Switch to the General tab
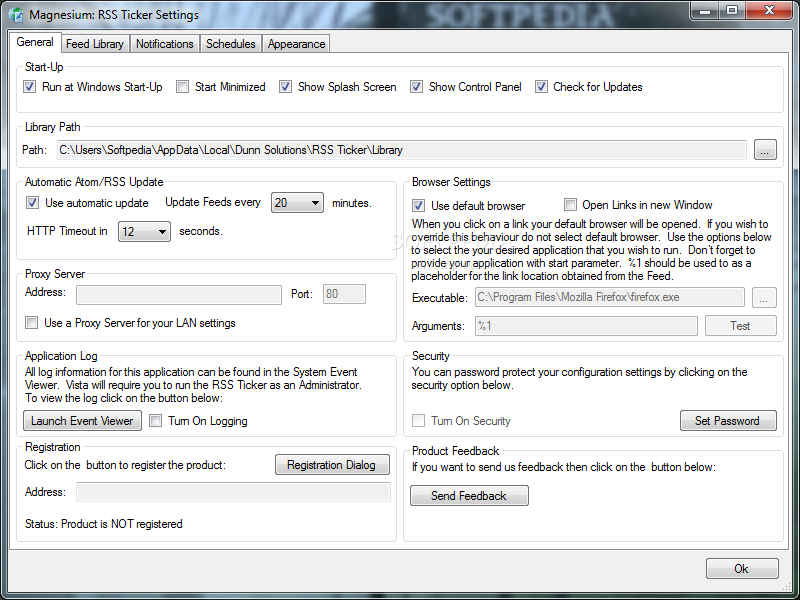The width and height of the screenshot is (800, 600). 35,42
